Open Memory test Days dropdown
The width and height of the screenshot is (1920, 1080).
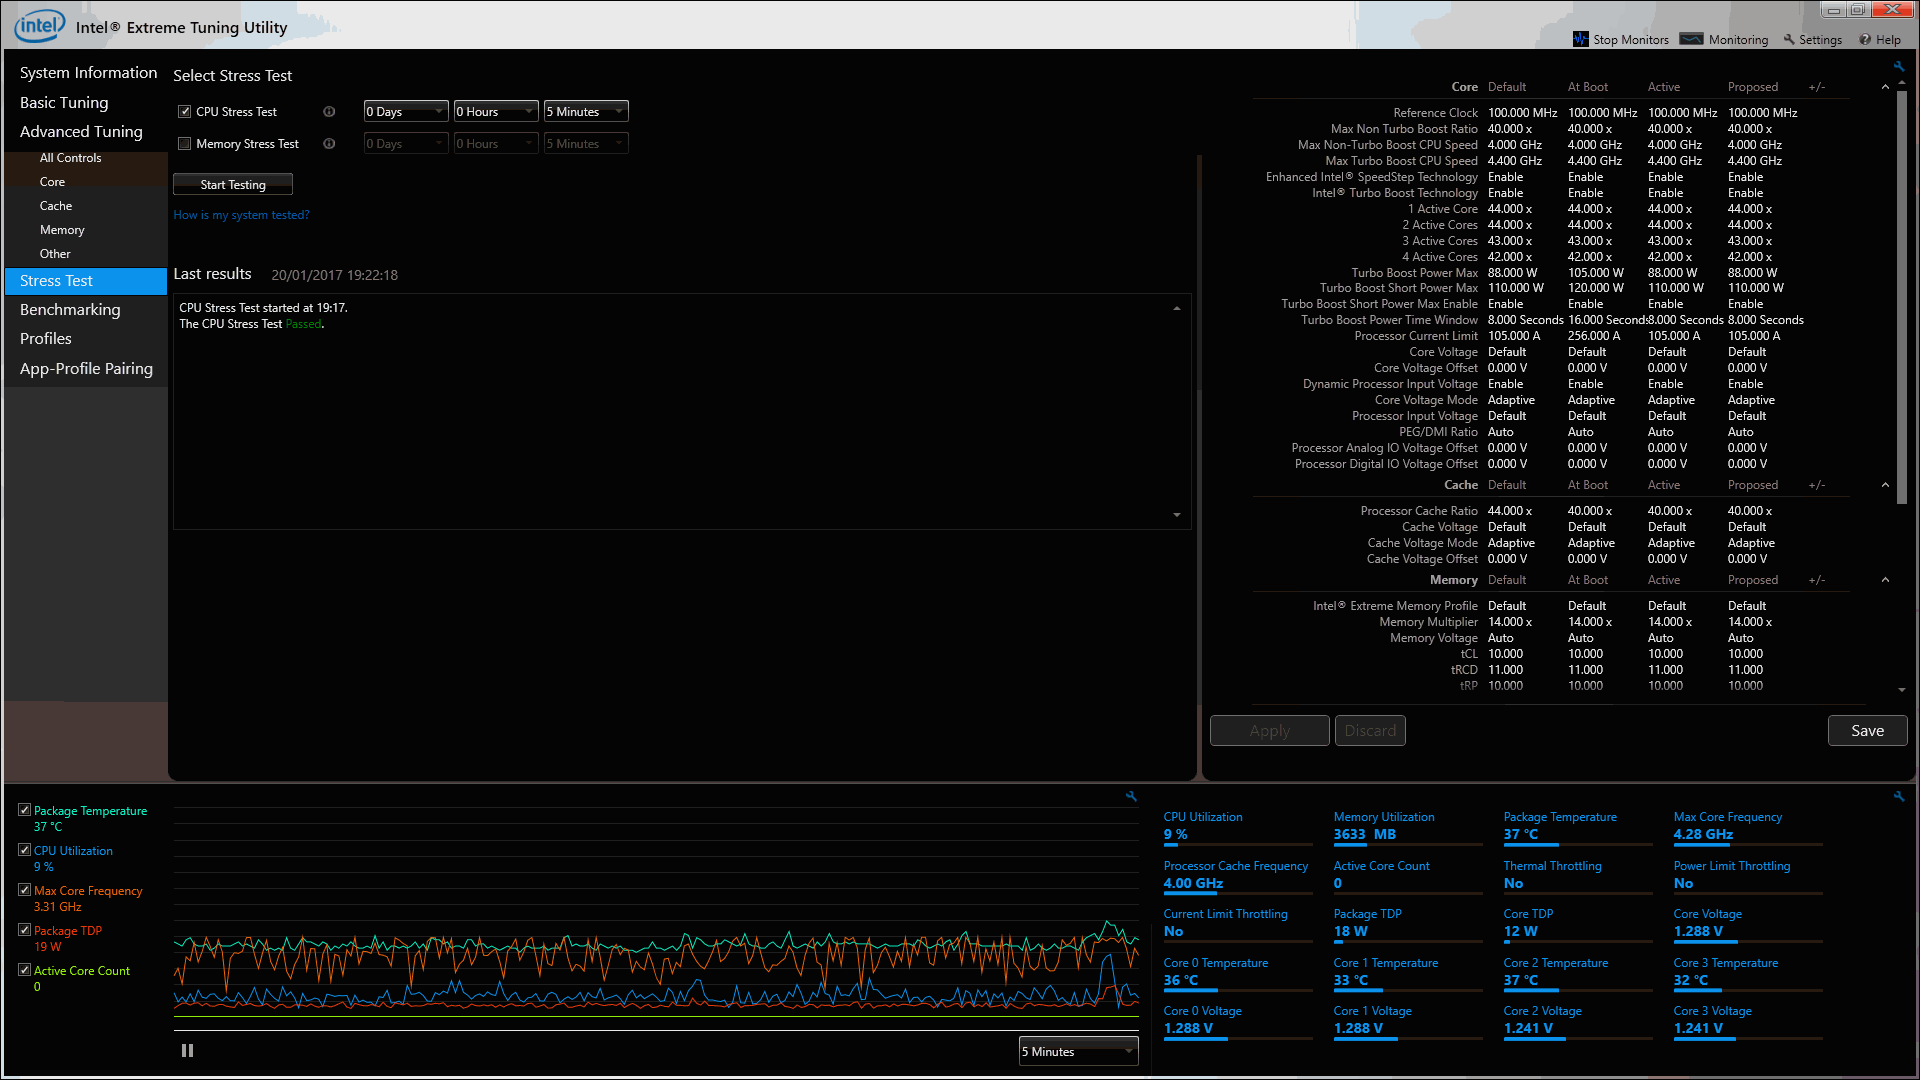click(x=406, y=143)
